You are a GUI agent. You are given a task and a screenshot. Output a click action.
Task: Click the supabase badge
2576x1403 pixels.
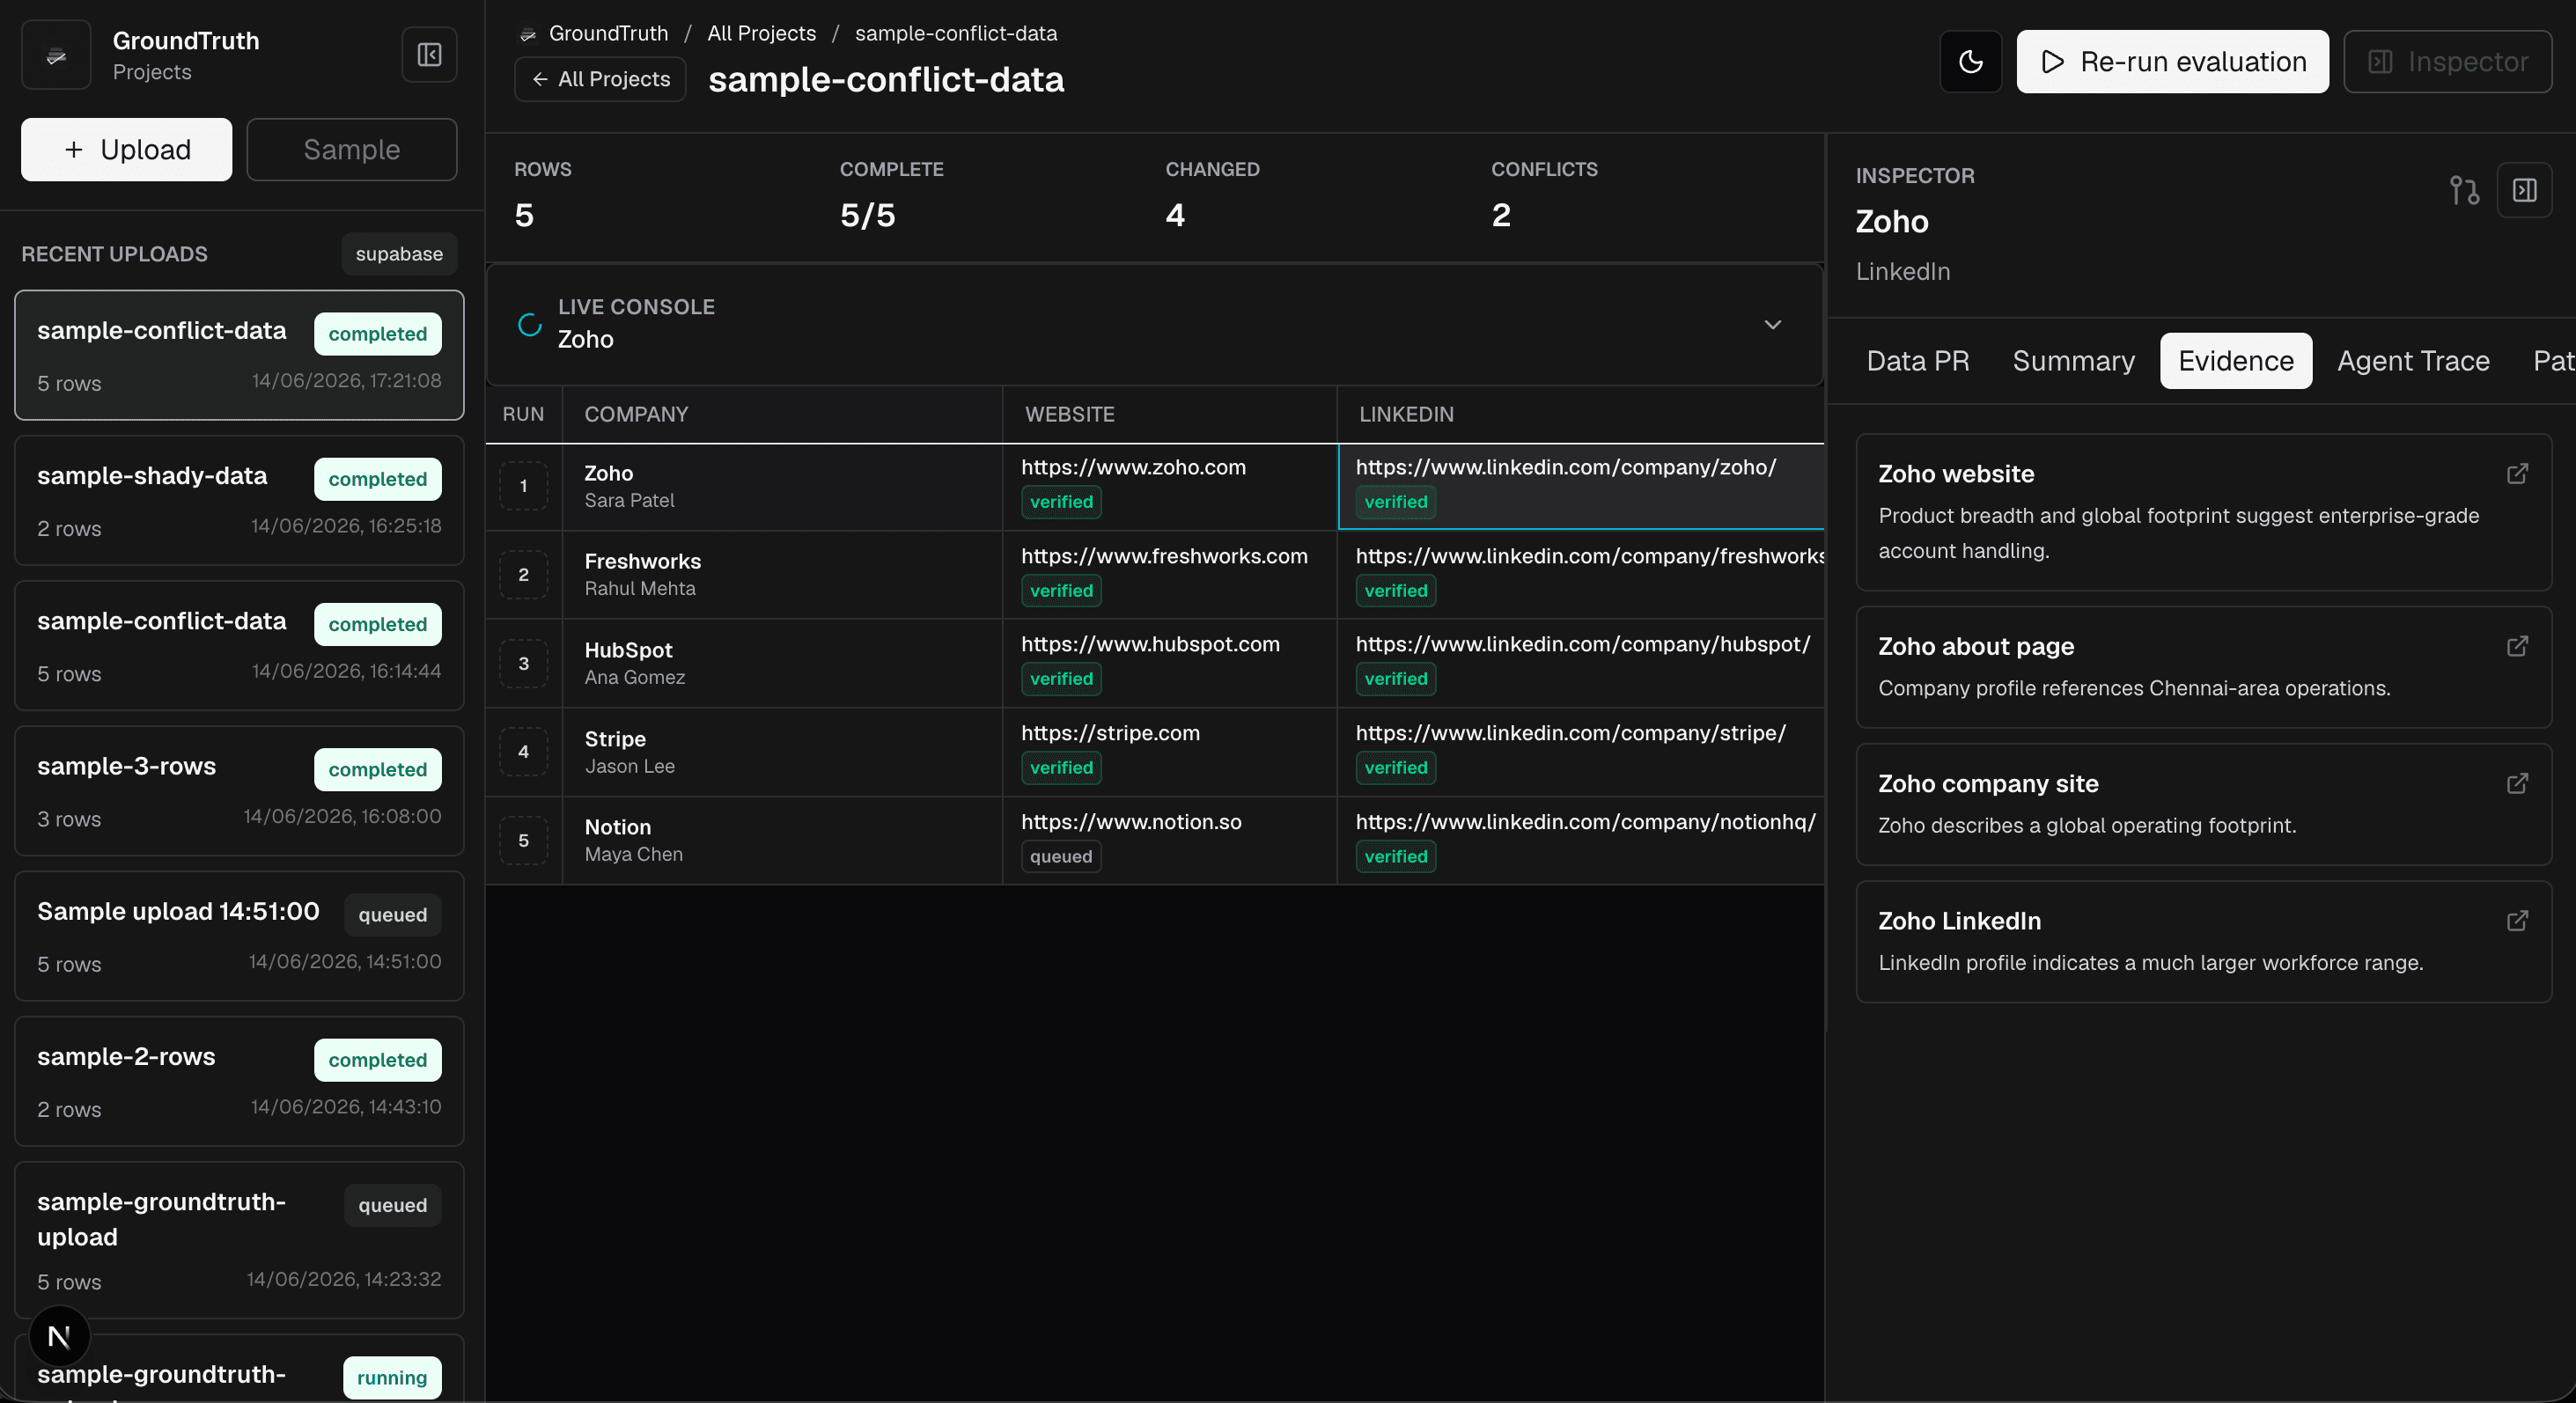399,254
